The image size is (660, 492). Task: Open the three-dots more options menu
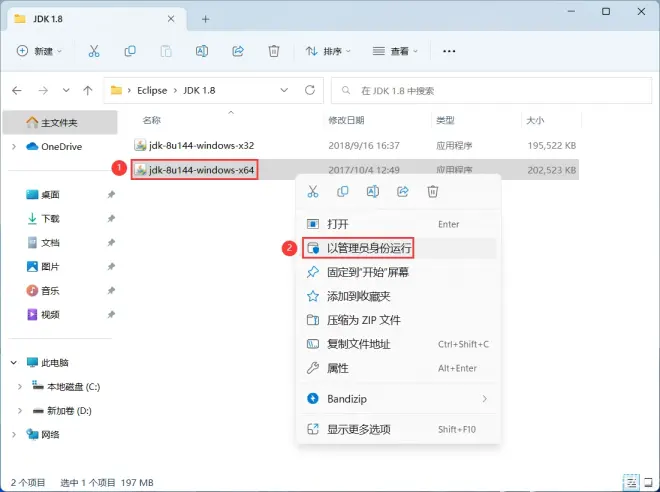click(x=449, y=51)
